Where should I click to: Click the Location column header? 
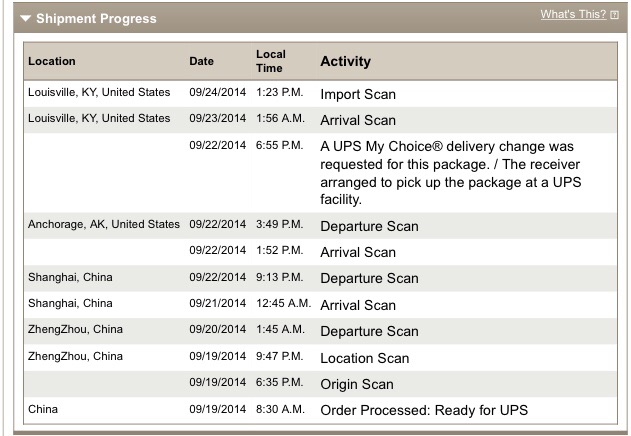point(52,61)
